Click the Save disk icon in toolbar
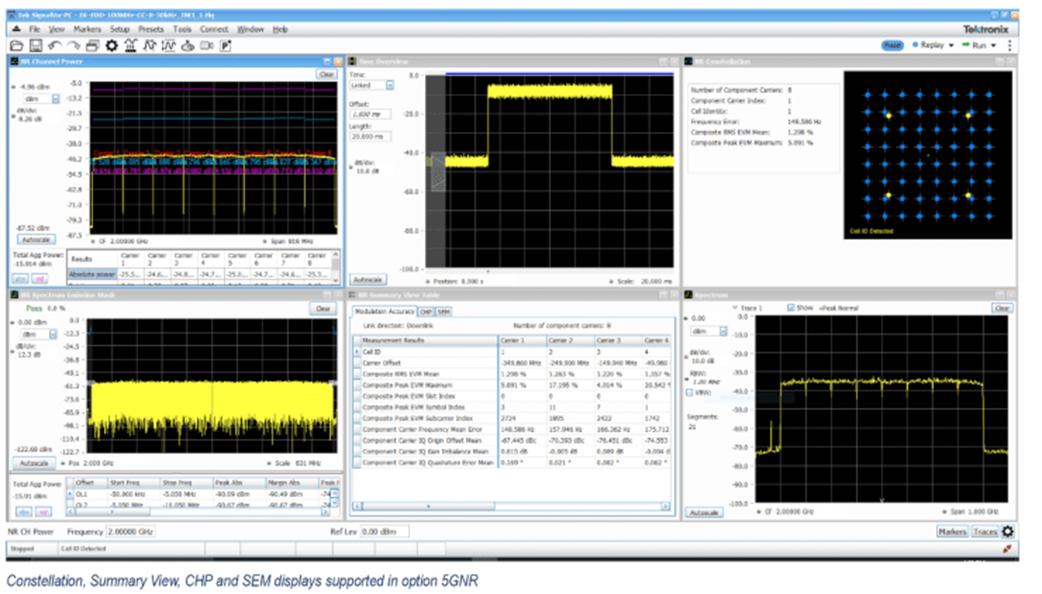This screenshot has height=594, width=1042. 35,46
